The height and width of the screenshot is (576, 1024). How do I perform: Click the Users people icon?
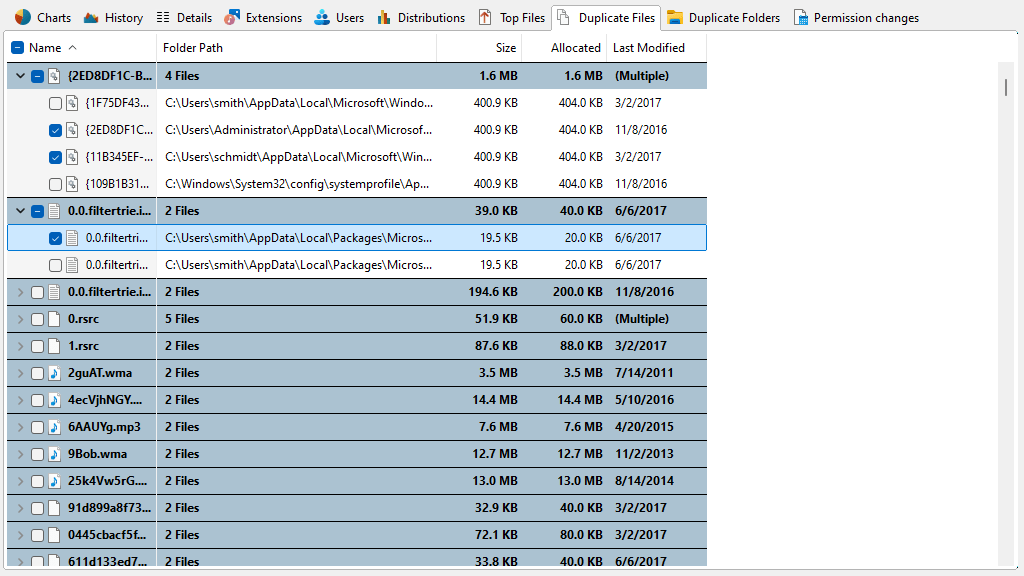point(322,17)
